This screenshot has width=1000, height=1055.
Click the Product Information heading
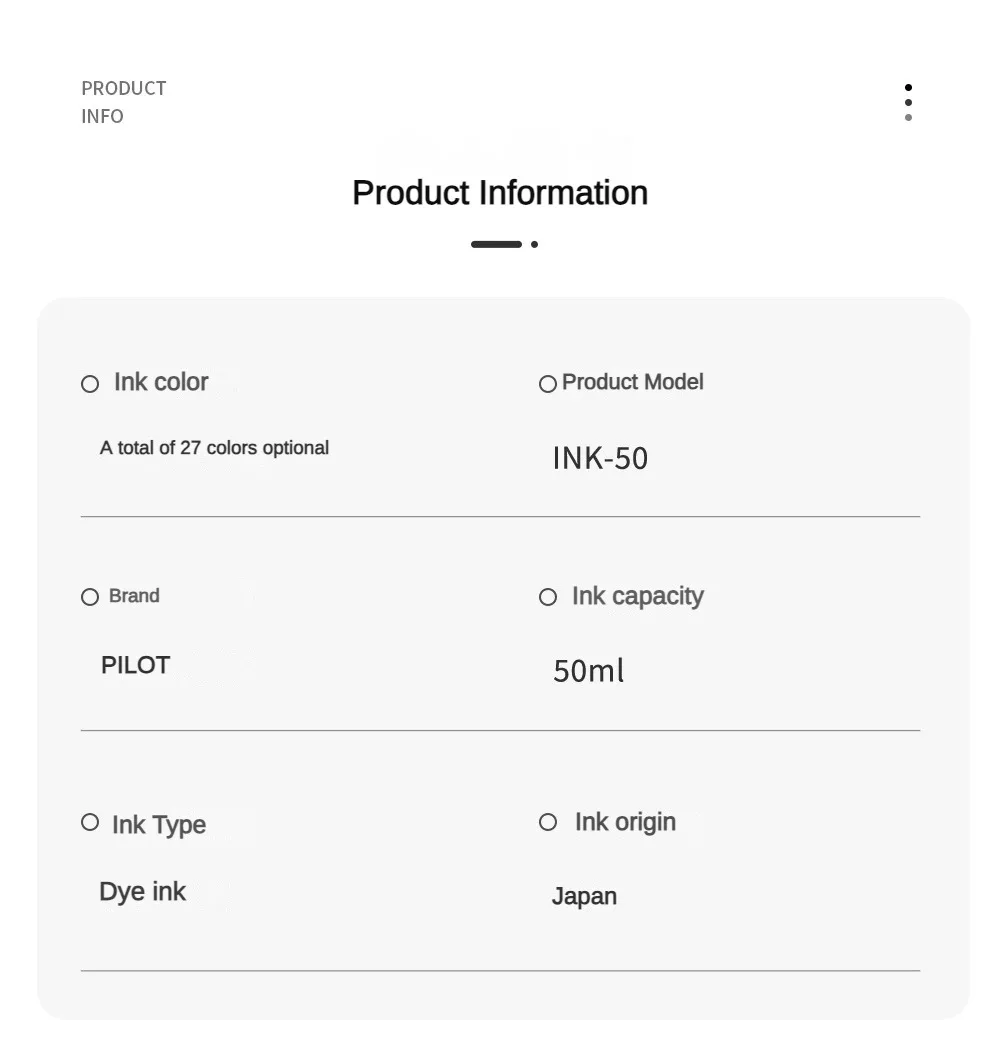coord(500,192)
